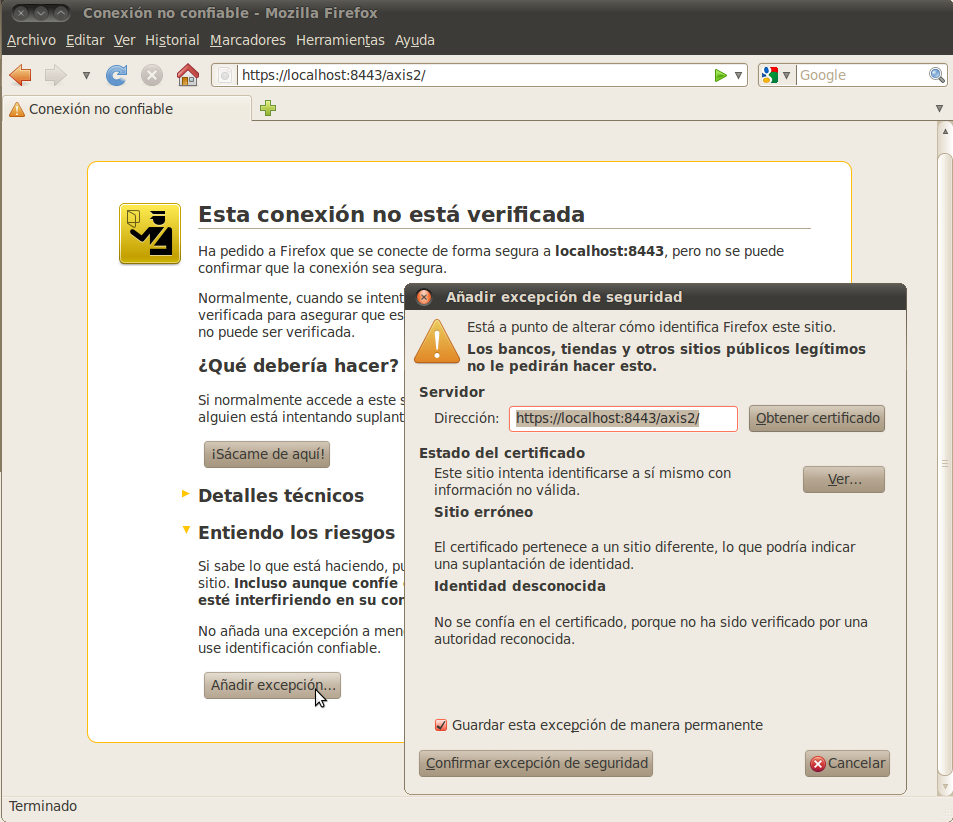Click the site identity icon in address bar
The image size is (953, 822).
pos(224,75)
